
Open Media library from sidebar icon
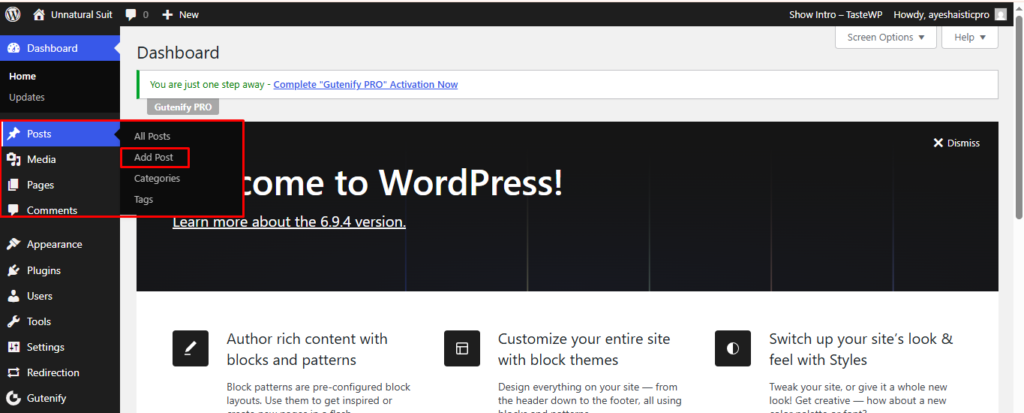click(x=13, y=160)
